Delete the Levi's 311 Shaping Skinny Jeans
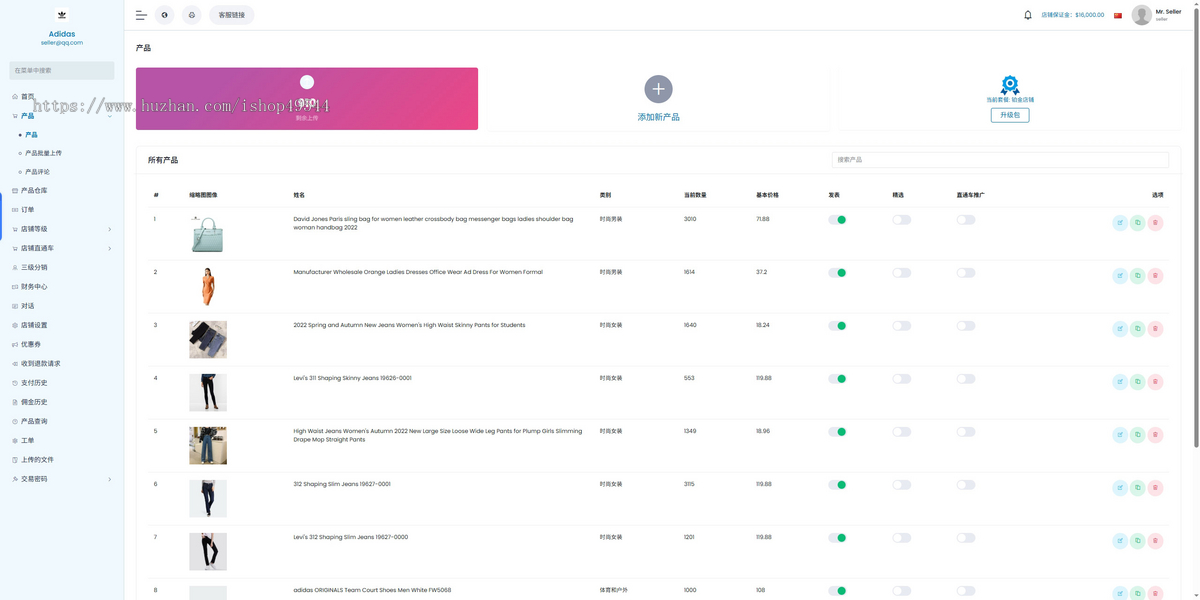 pos(1155,382)
